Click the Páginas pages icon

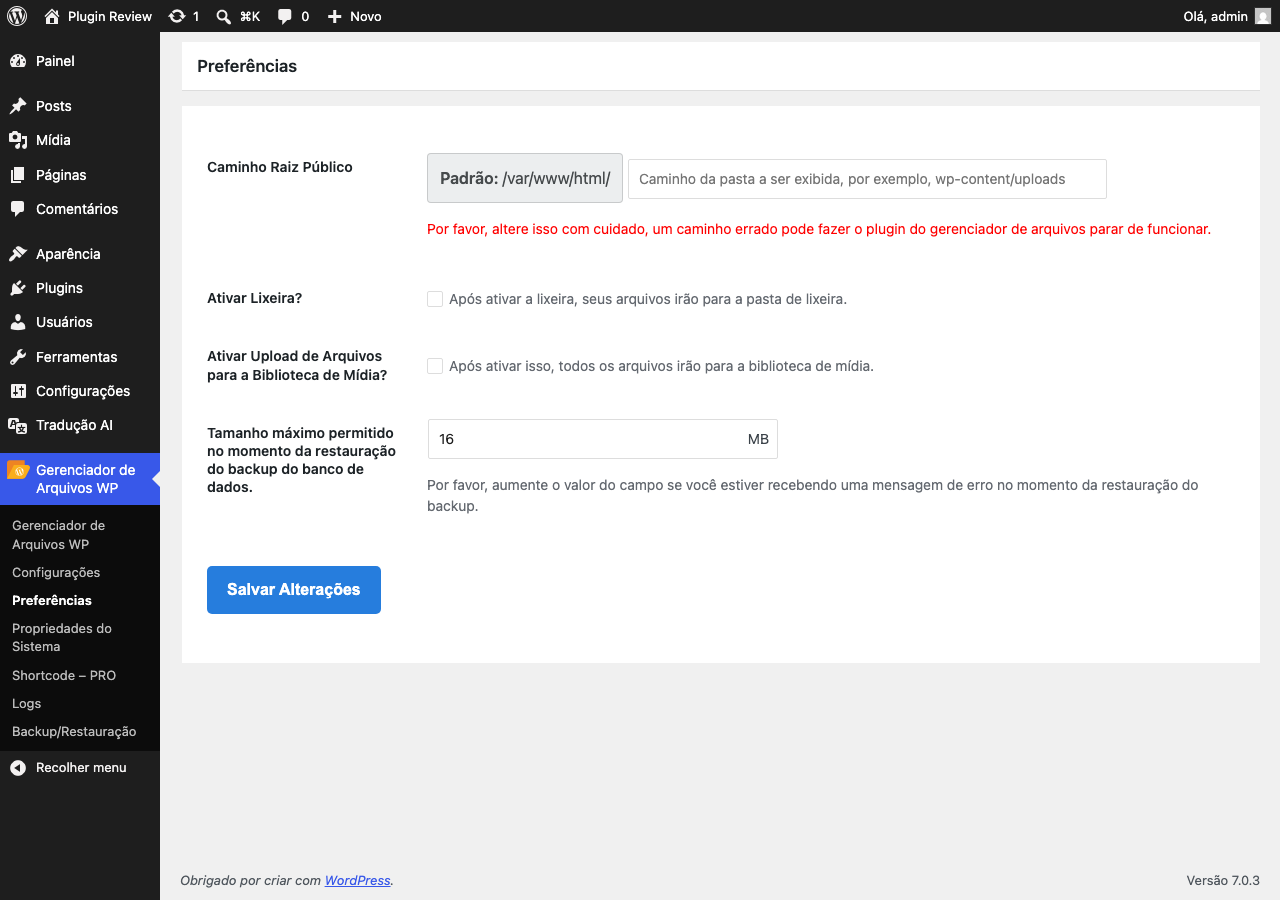pyautogui.click(x=18, y=175)
